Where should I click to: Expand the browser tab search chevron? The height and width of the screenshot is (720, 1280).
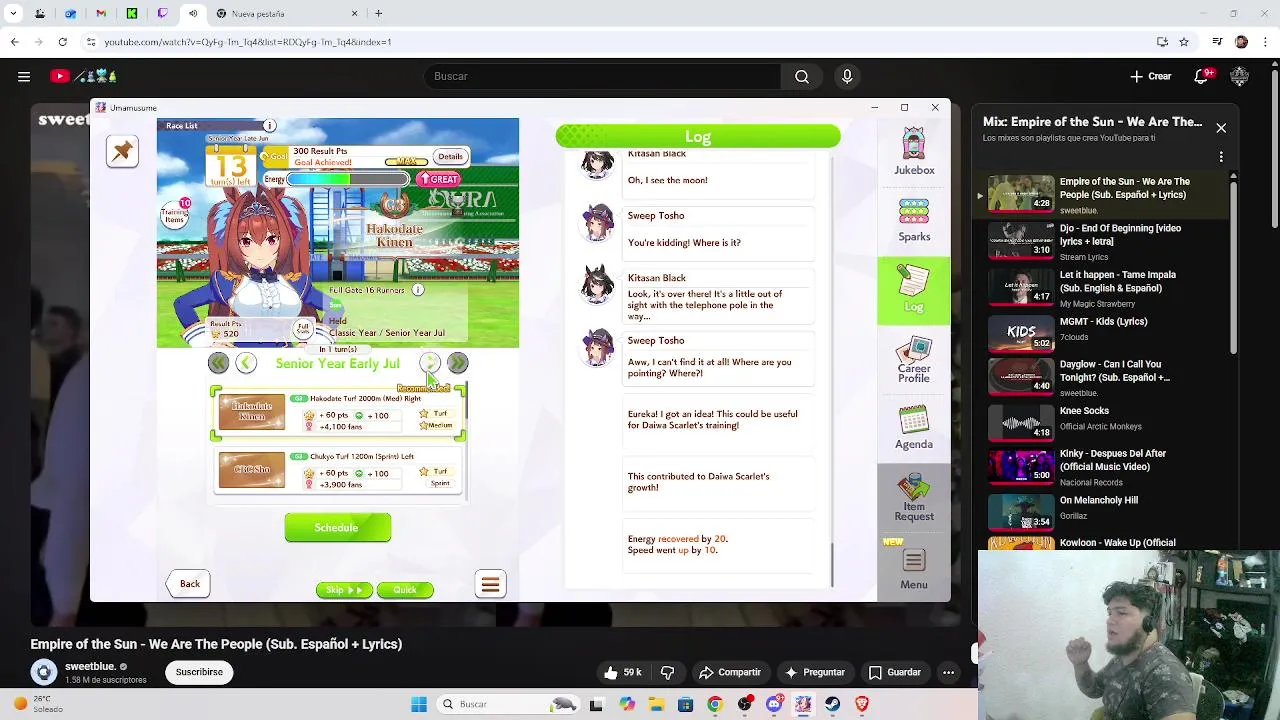13,14
